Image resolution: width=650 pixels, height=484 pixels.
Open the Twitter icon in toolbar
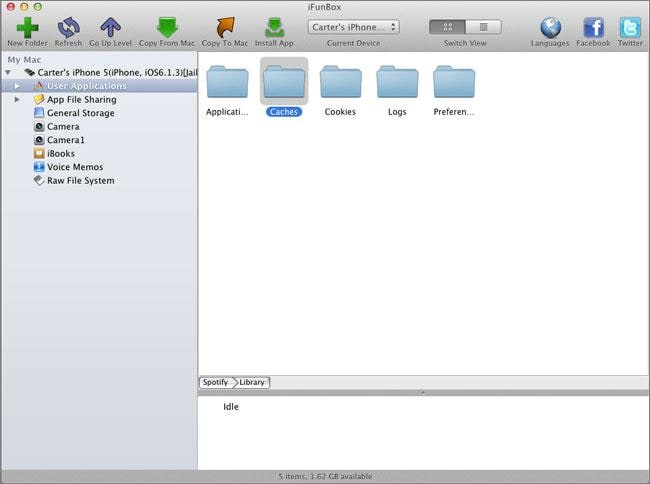click(630, 27)
